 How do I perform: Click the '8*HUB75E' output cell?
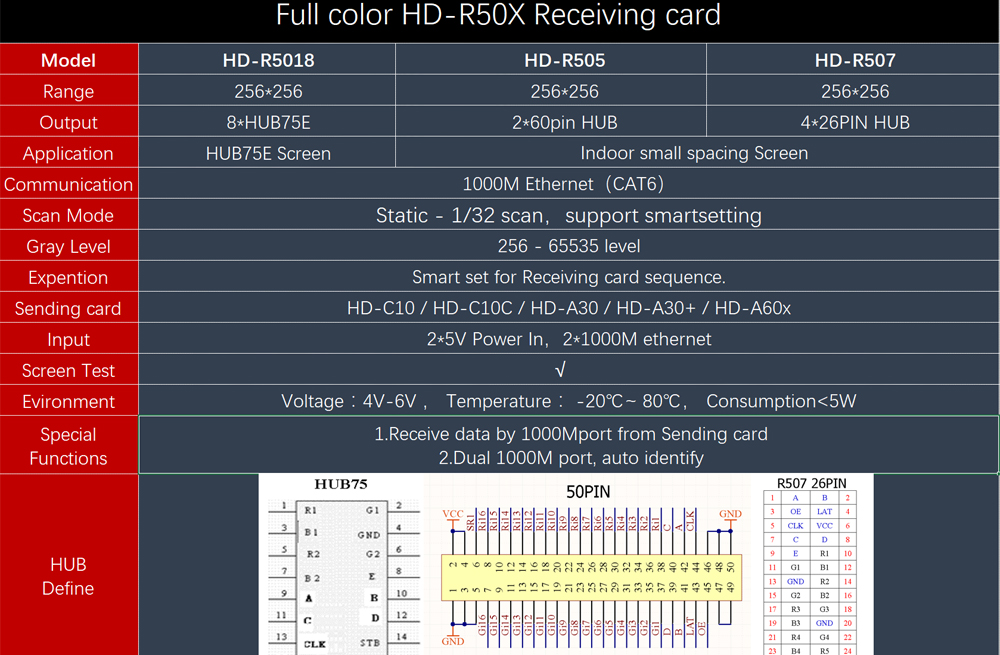268,122
